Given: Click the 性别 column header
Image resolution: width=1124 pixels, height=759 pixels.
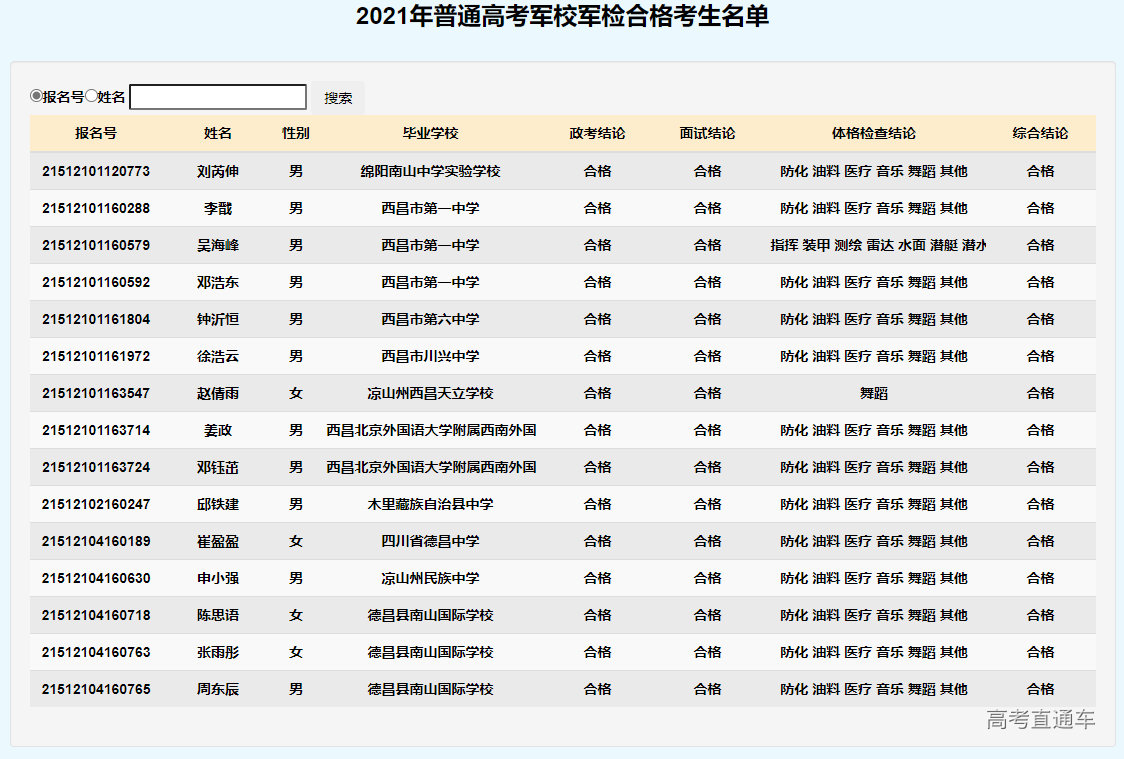Looking at the screenshot, I should (295, 133).
